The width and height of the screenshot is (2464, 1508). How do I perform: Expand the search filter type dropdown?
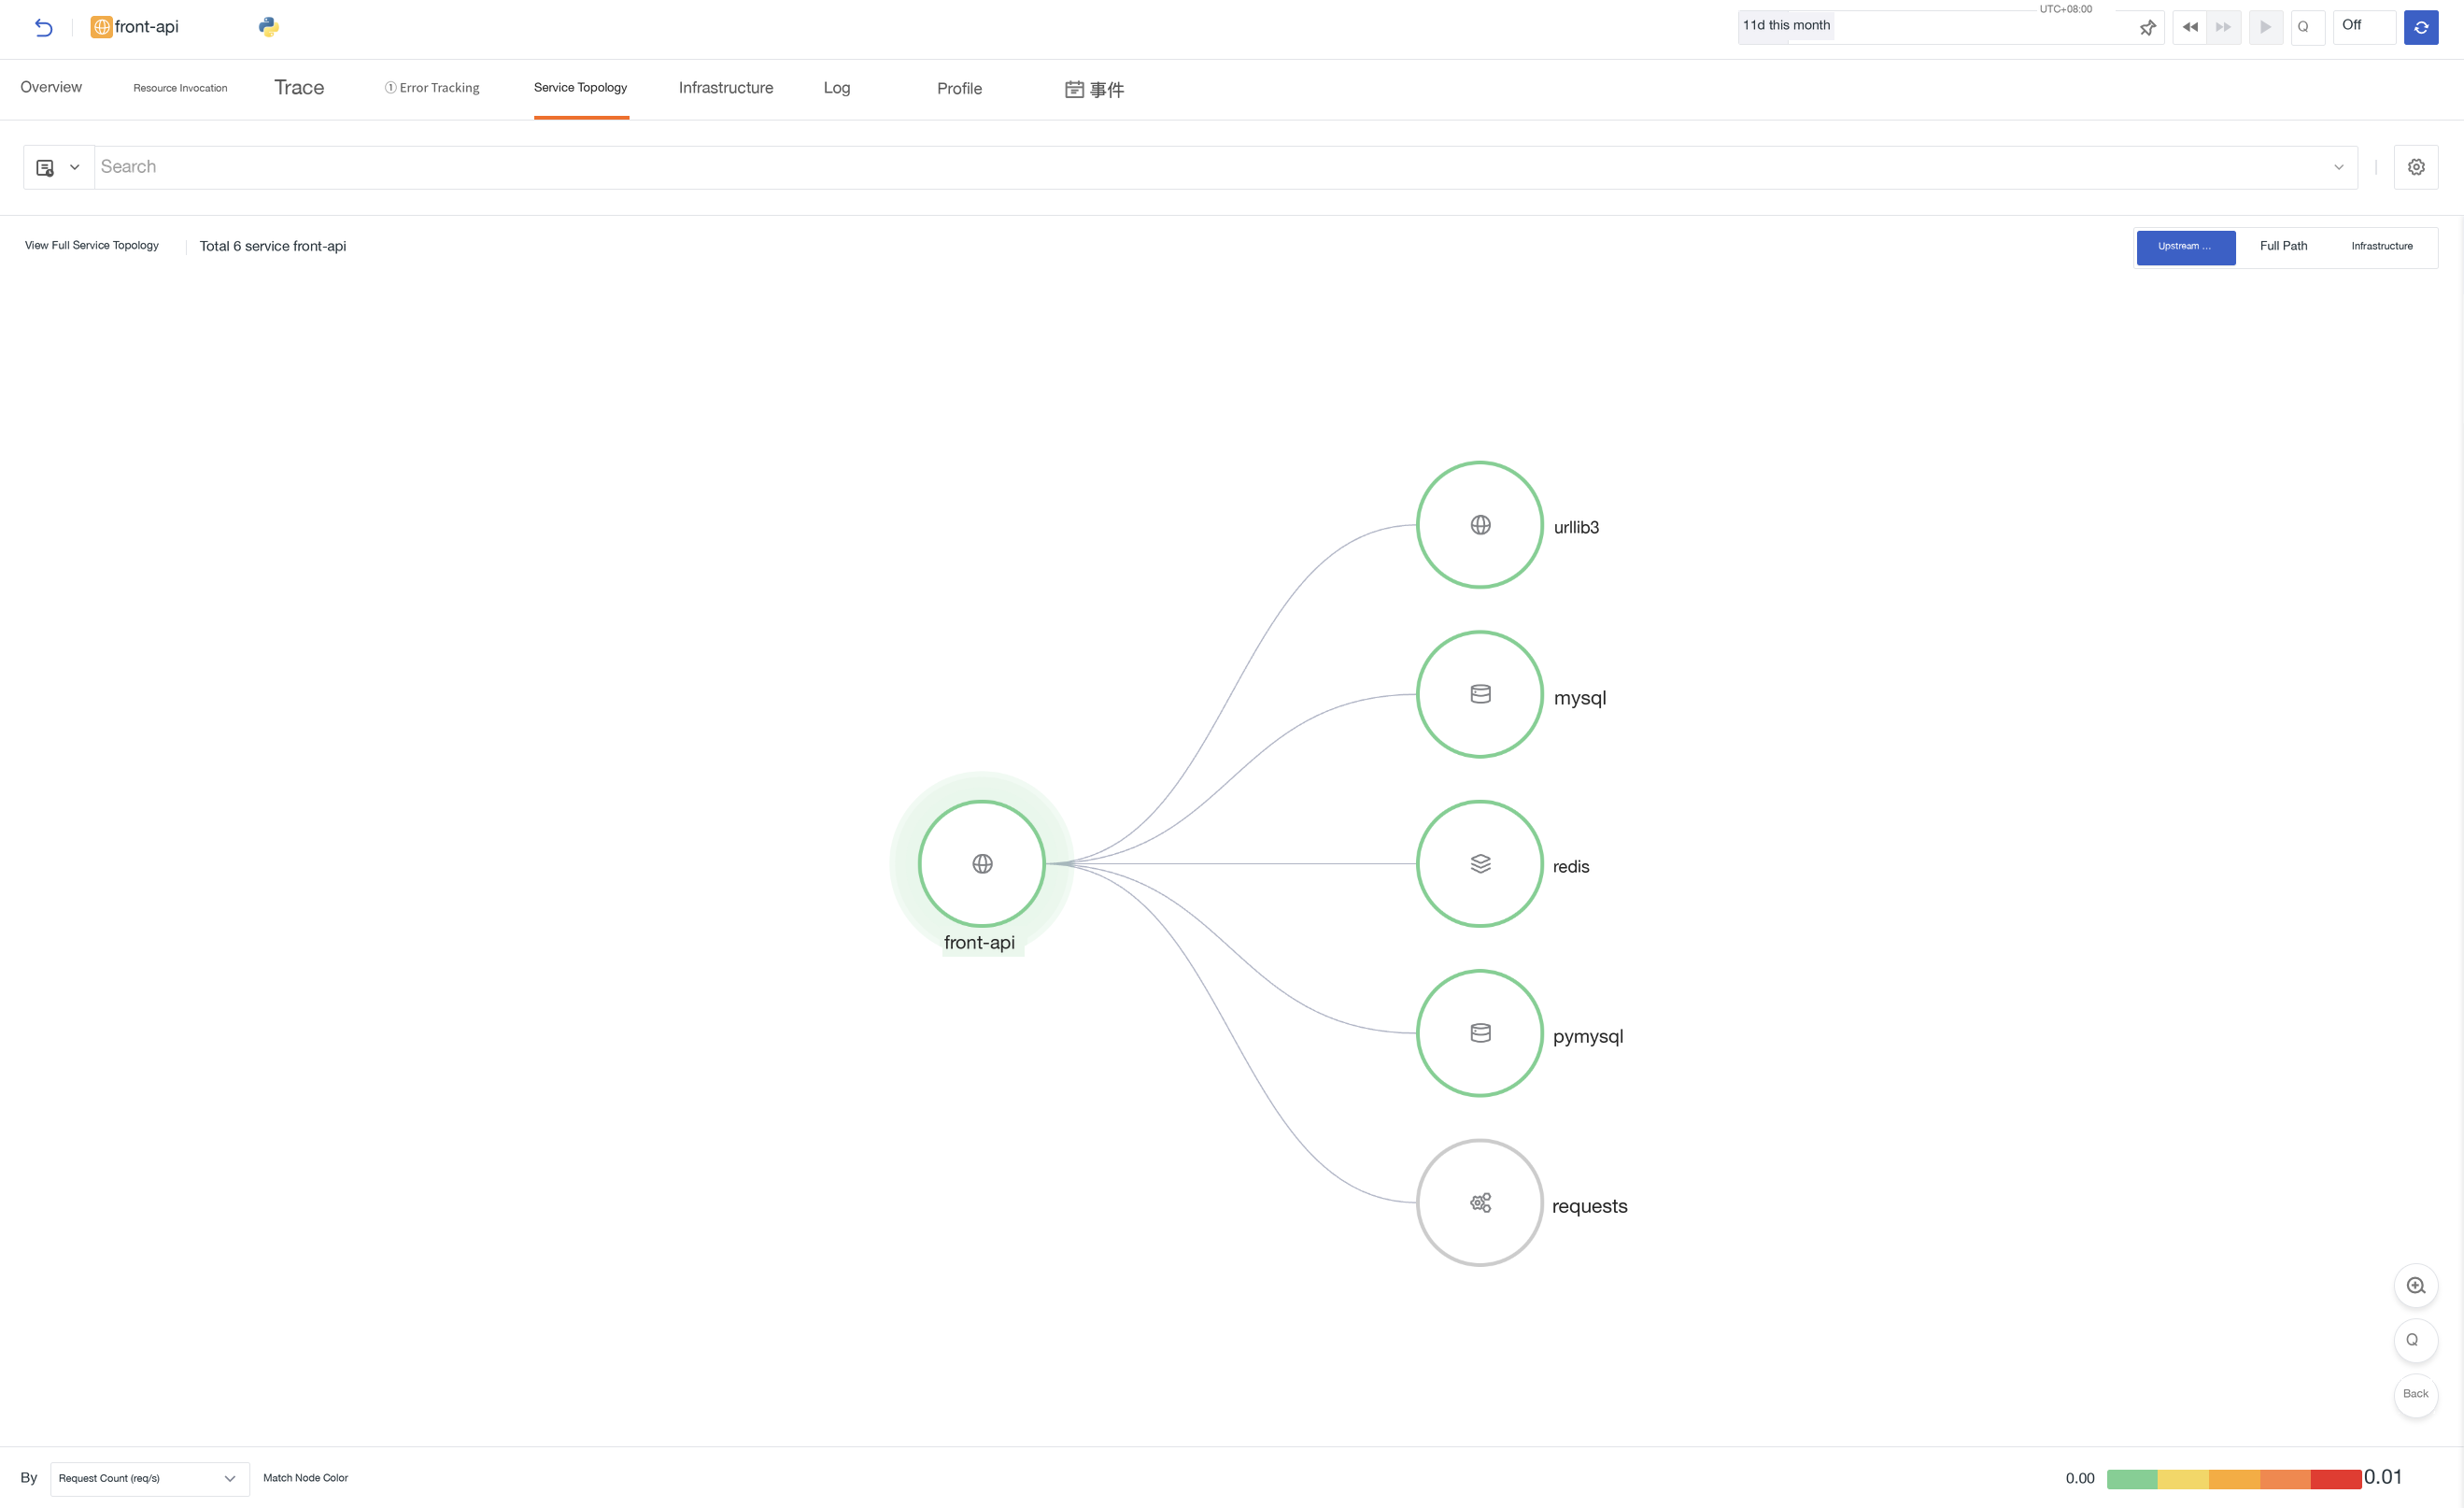(x=58, y=168)
